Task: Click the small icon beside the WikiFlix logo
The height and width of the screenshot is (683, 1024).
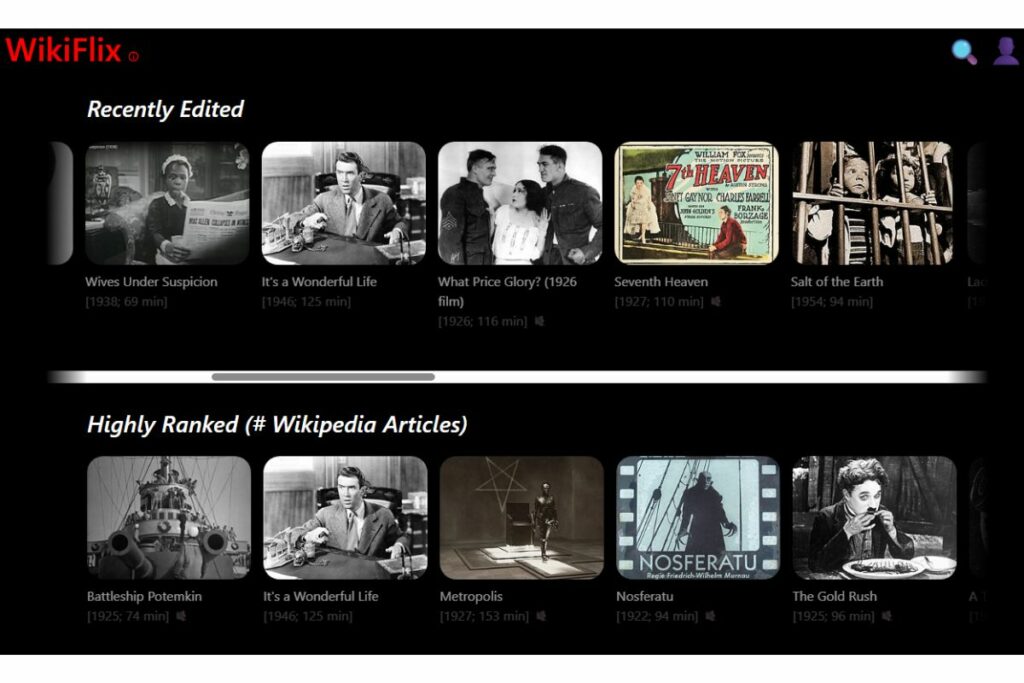Action: click(136, 53)
